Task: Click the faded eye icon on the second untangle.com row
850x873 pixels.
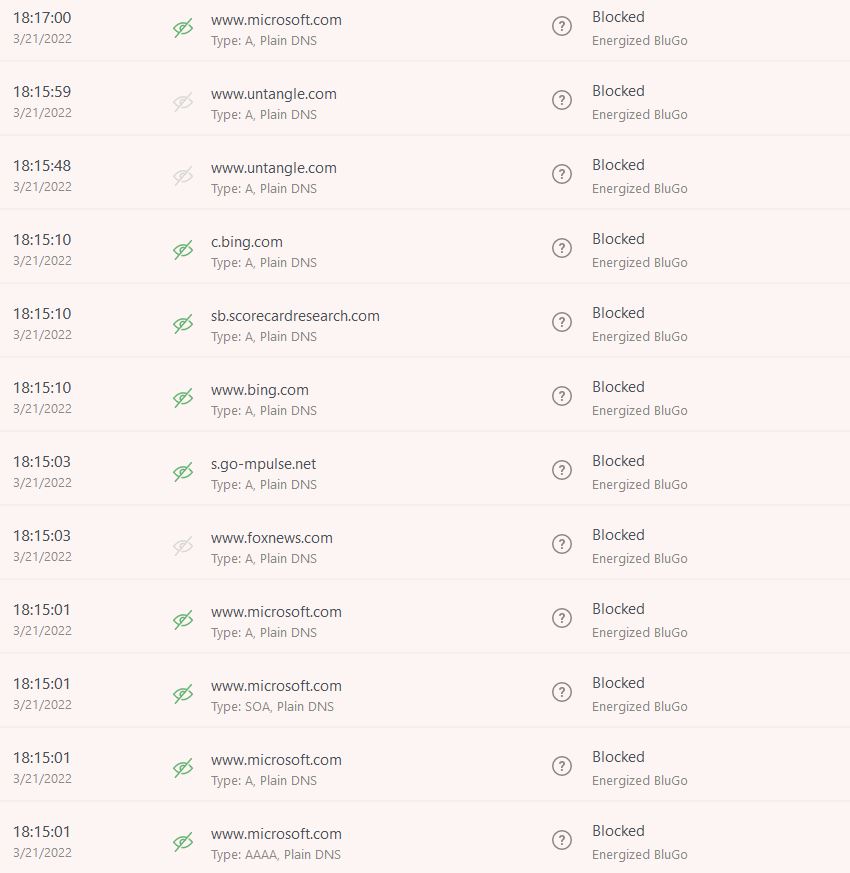Action: point(183,175)
